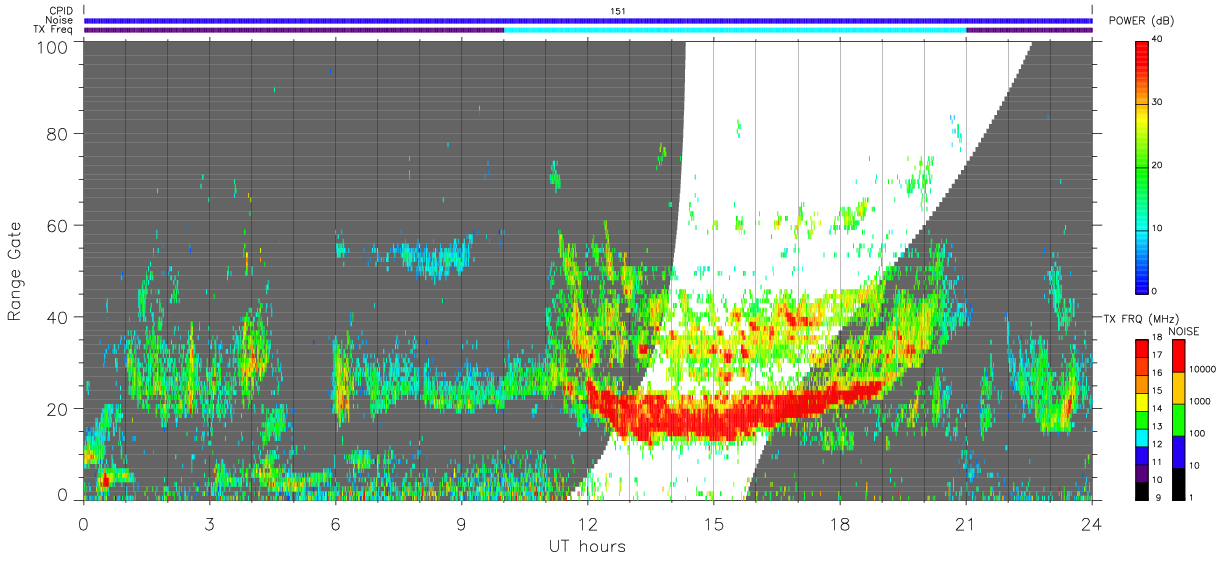
Task: Click the black segment of TX FRQ scale
Action: [x=1141, y=490]
